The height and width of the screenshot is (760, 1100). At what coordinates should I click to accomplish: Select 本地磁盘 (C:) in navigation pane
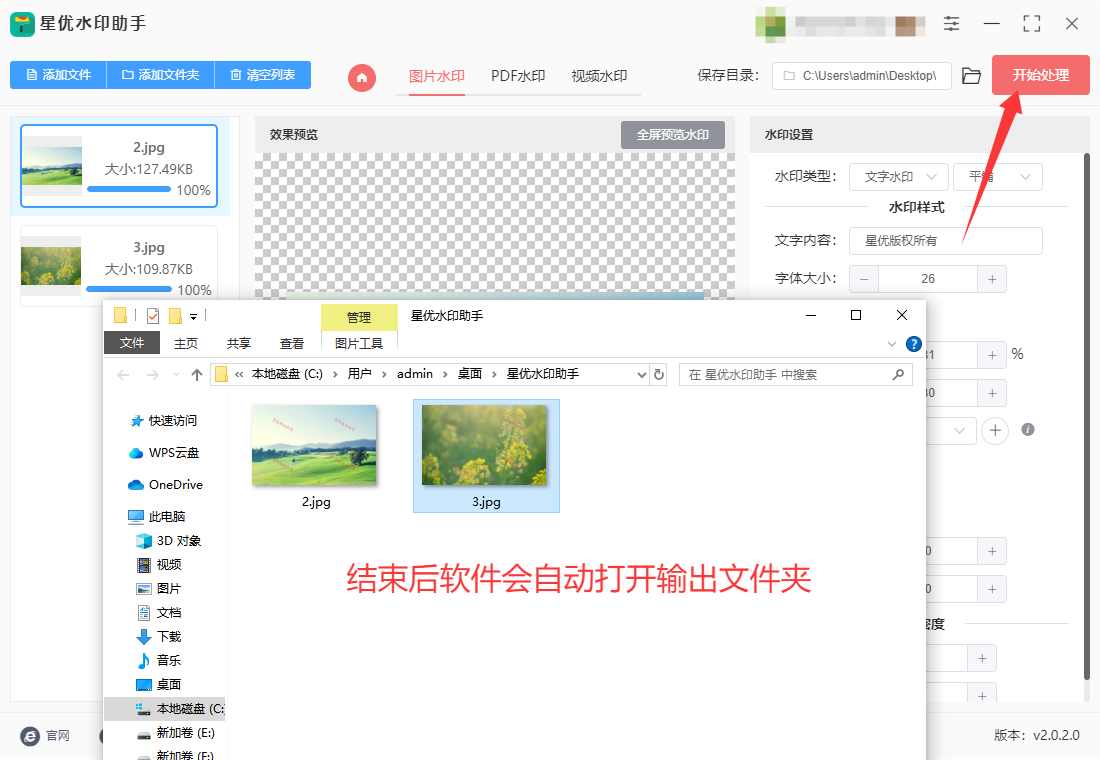[165, 709]
